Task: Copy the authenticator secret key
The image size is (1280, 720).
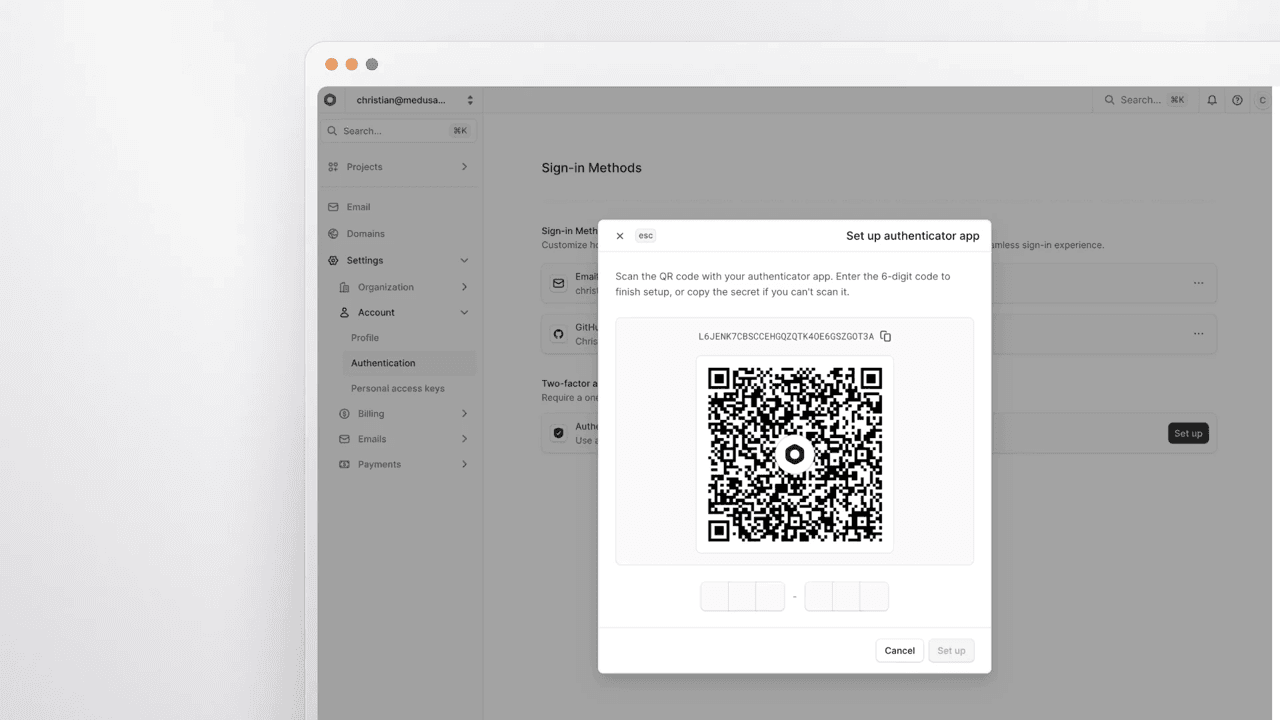Action: coord(885,337)
